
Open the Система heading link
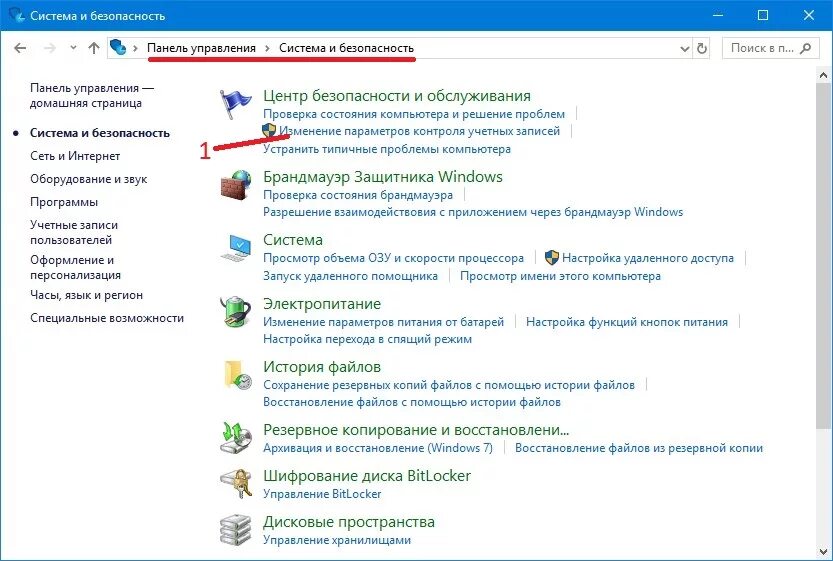[x=293, y=240]
